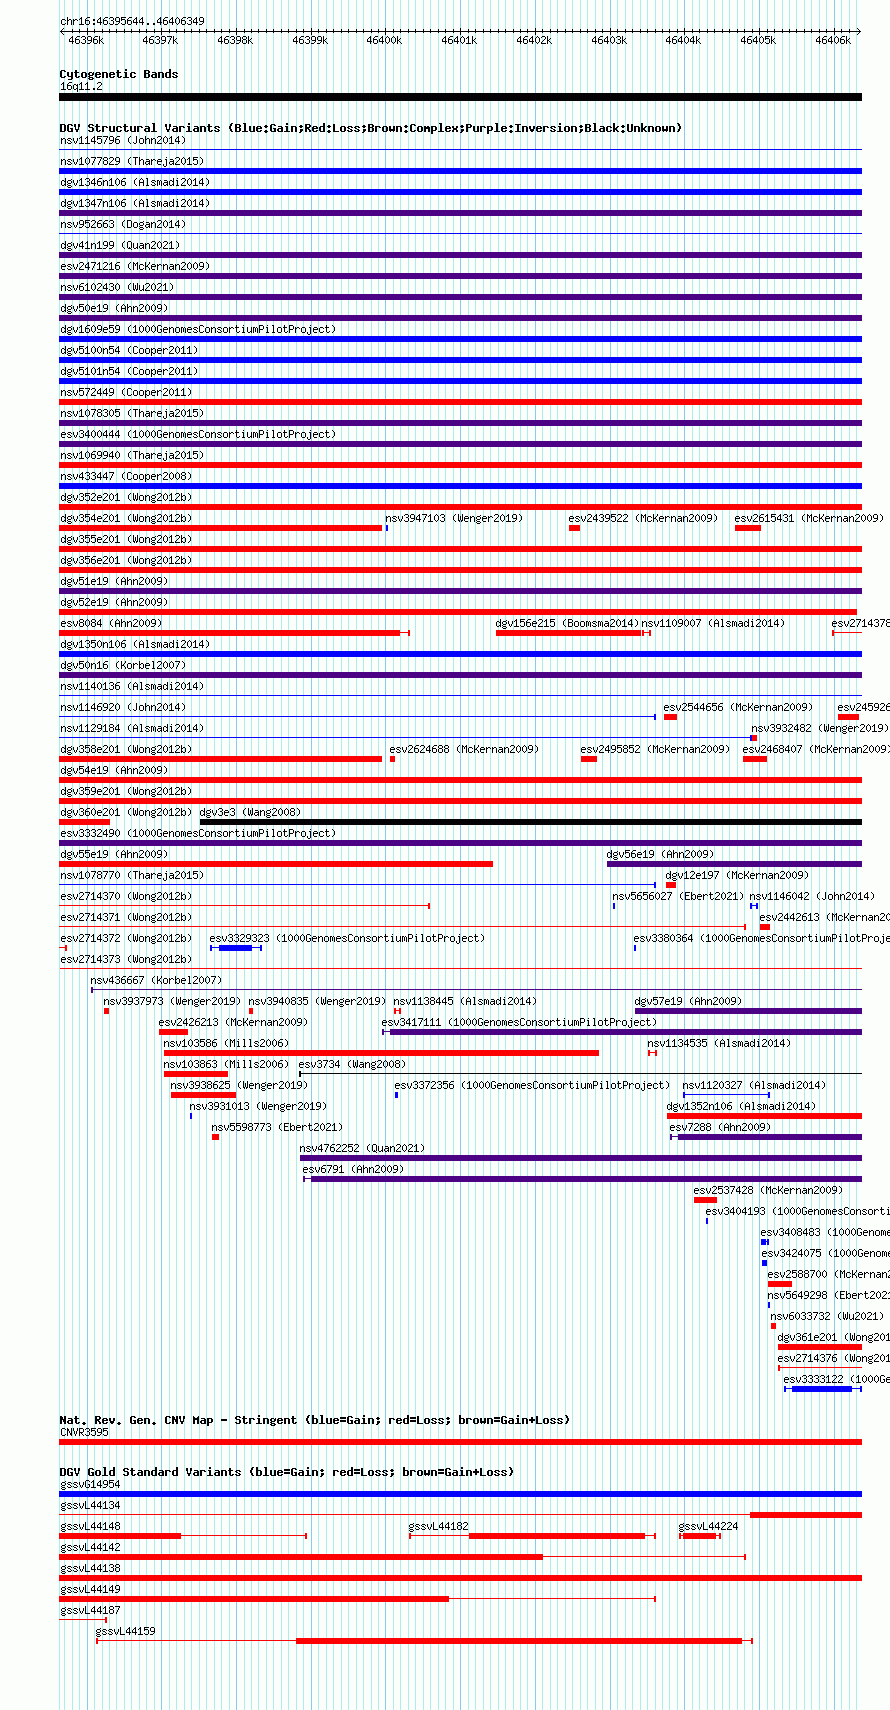Open the DGV Gold Standard Variants track title
Image resolution: width=890 pixels, height=1710 pixels.
[286, 1472]
